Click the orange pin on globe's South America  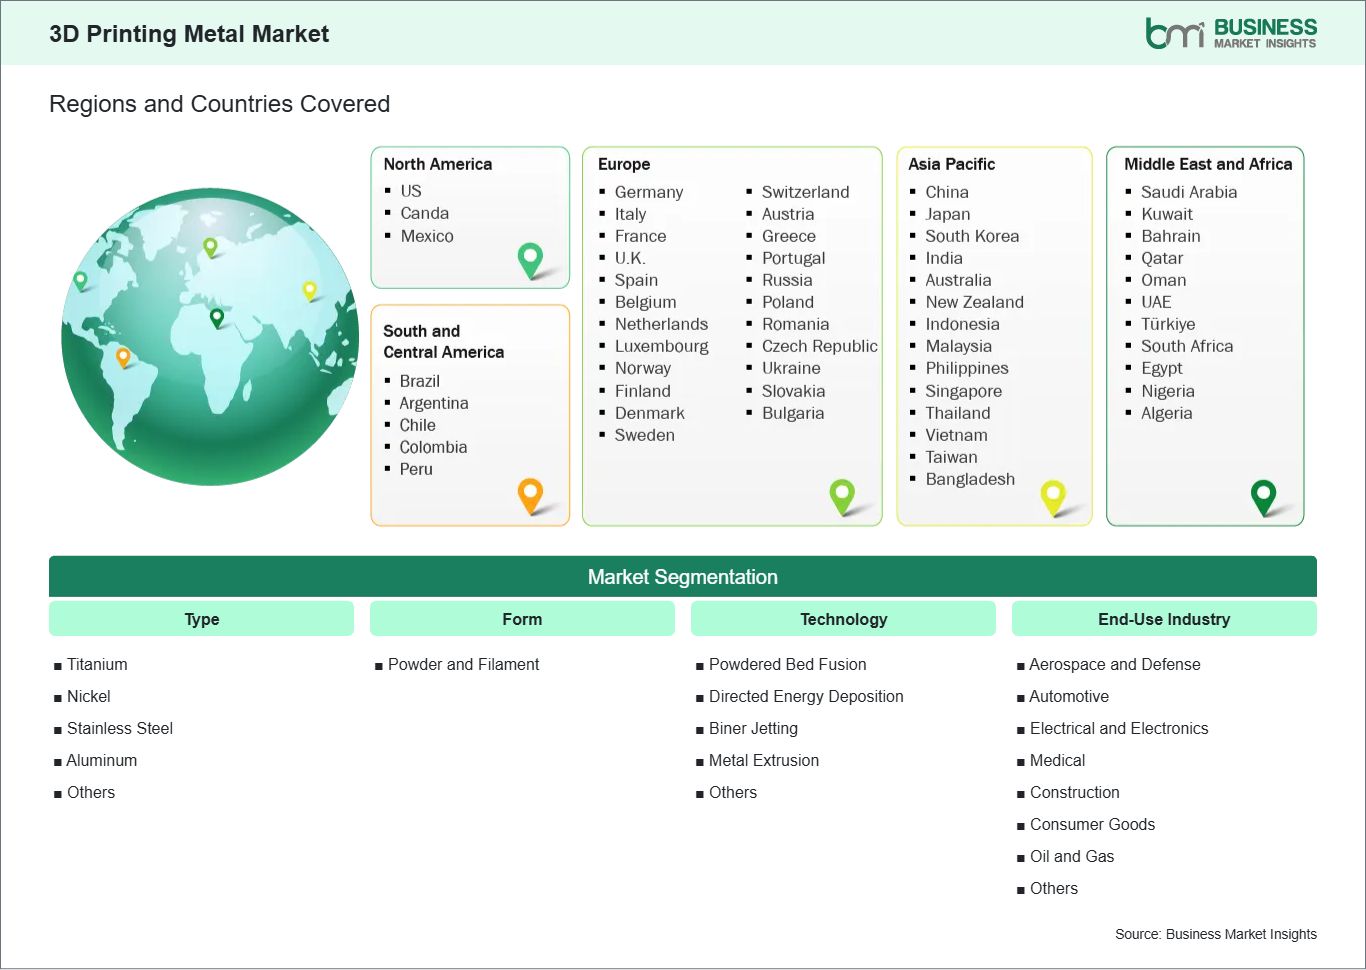pos(123,356)
